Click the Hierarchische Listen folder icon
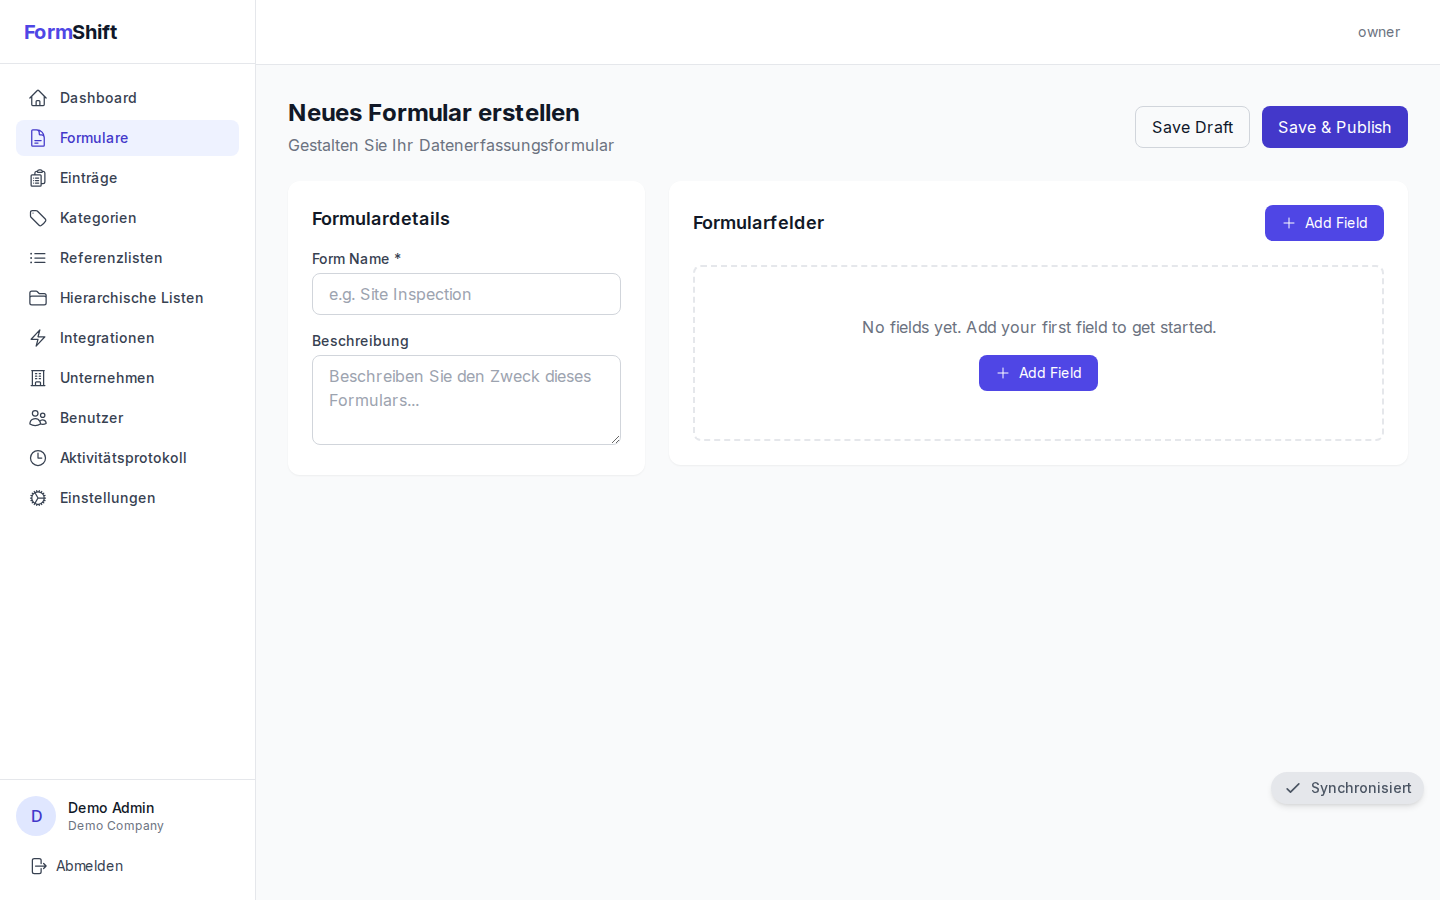Image resolution: width=1440 pixels, height=900 pixels. (37, 297)
